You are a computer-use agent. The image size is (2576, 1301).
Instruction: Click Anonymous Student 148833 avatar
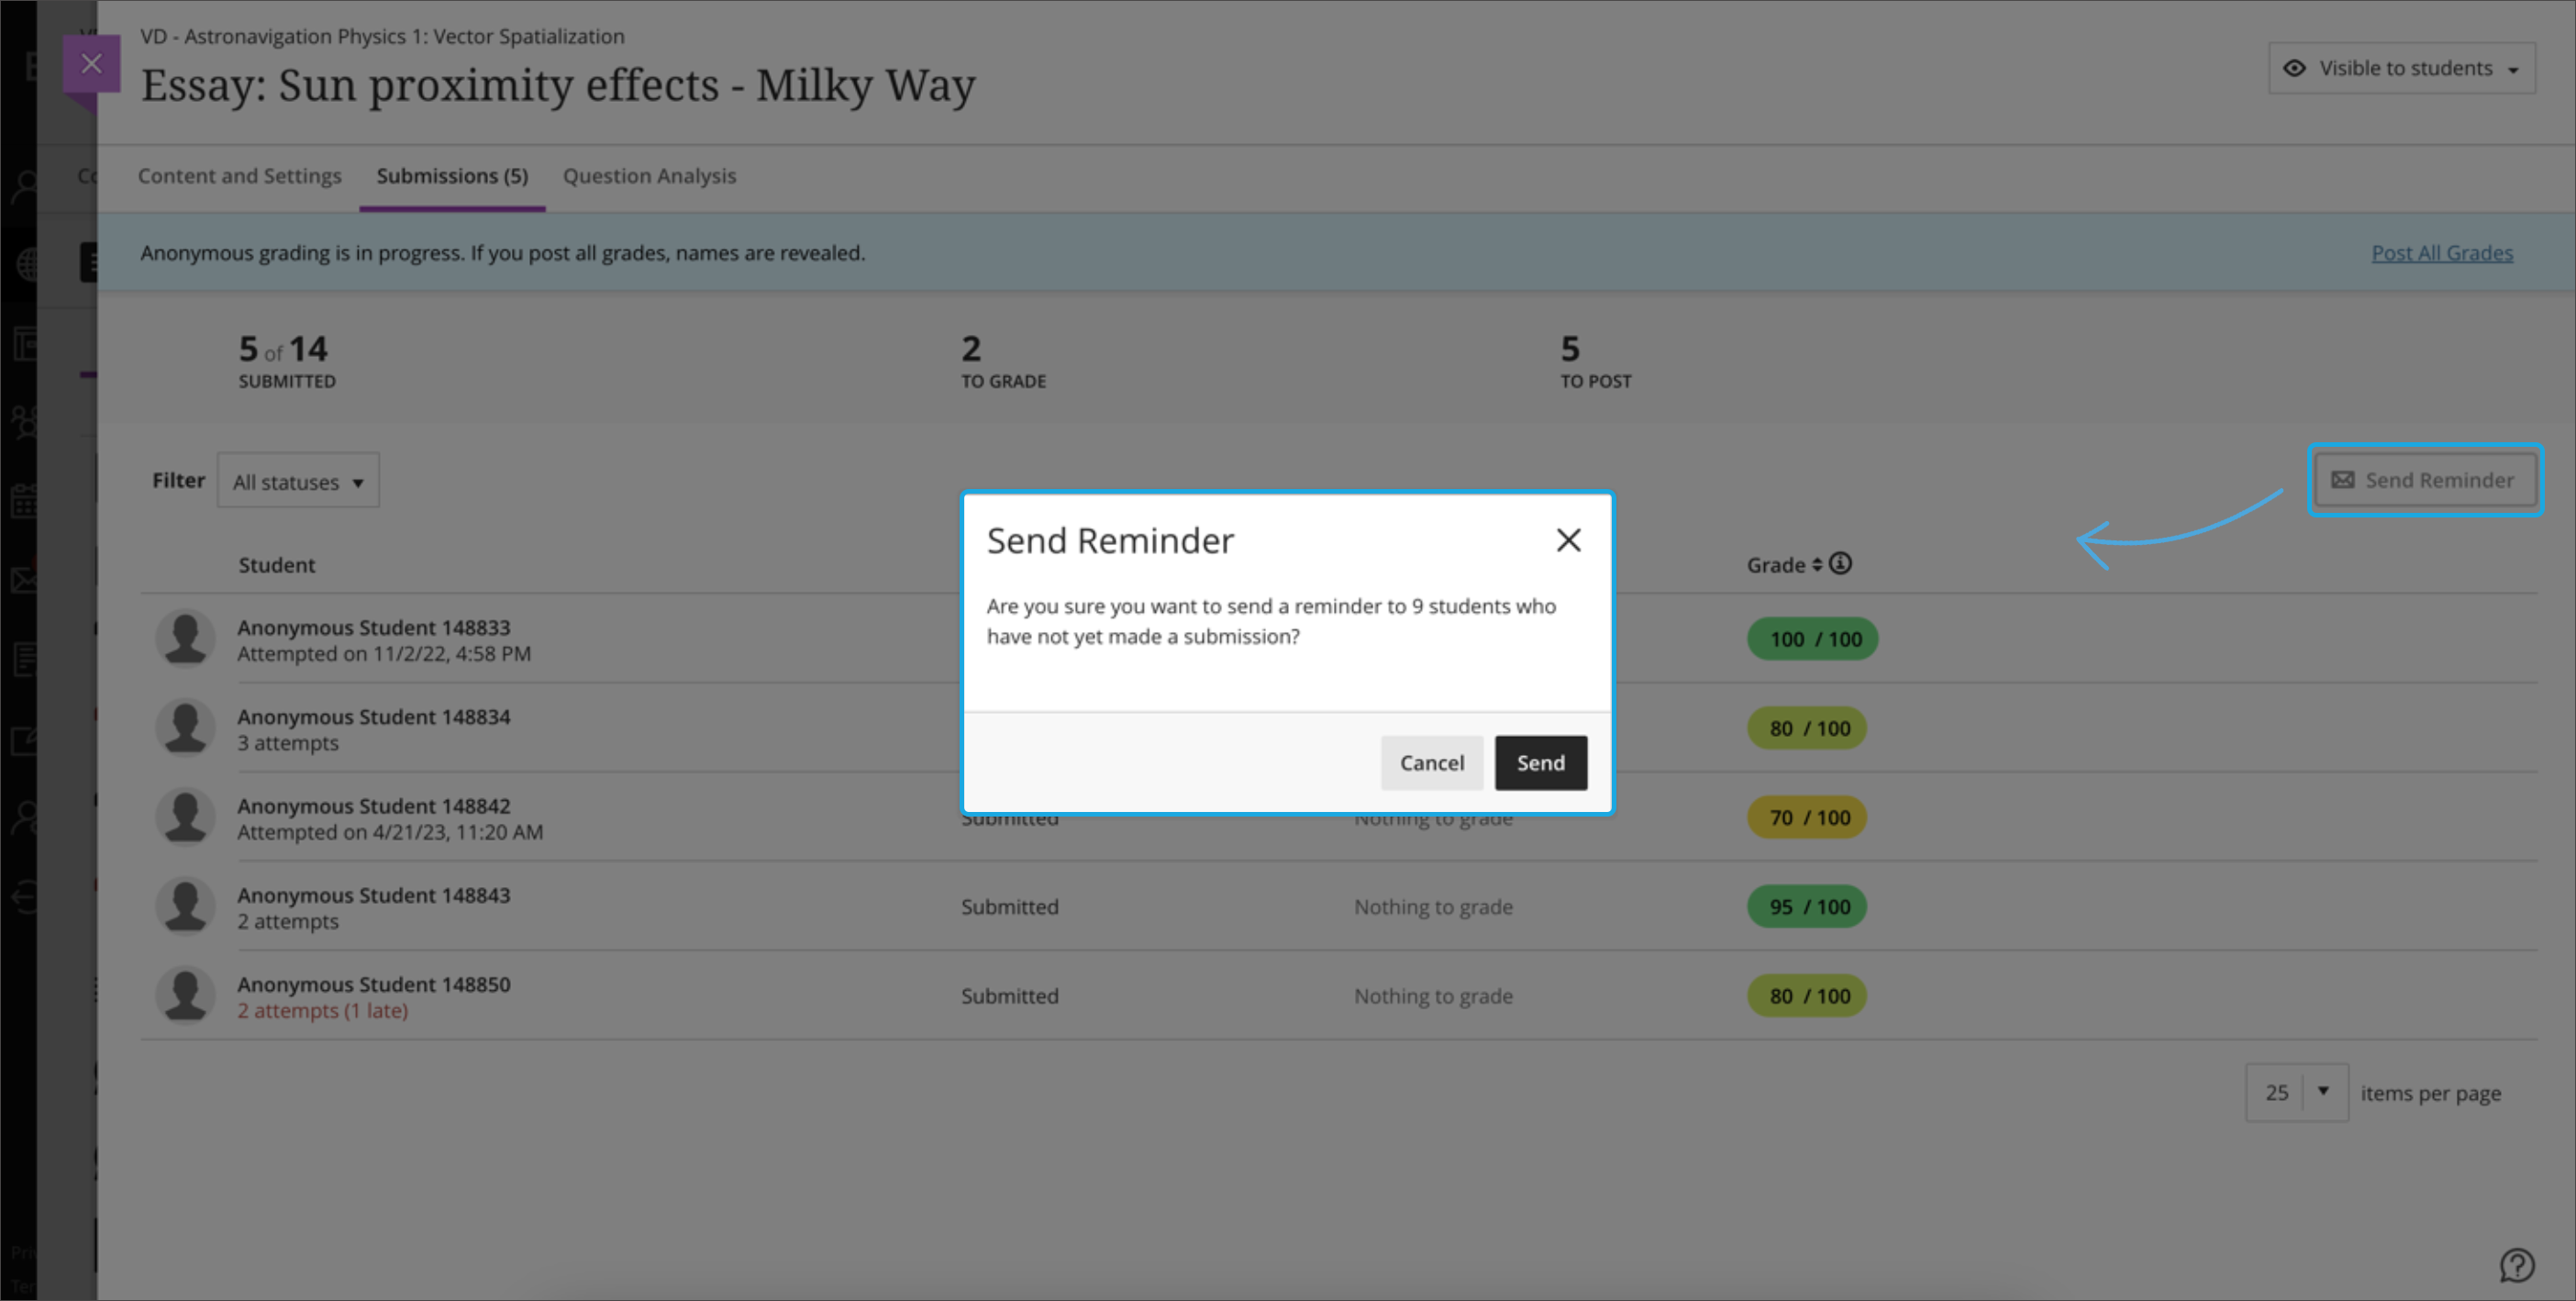pos(186,638)
